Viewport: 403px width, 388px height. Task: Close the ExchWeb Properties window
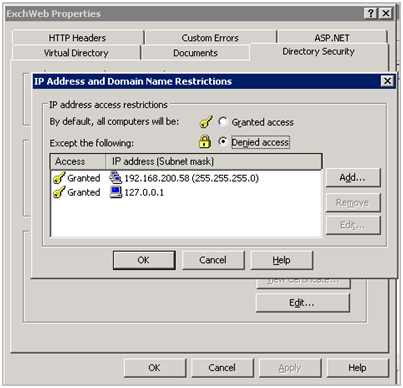[x=386, y=14]
